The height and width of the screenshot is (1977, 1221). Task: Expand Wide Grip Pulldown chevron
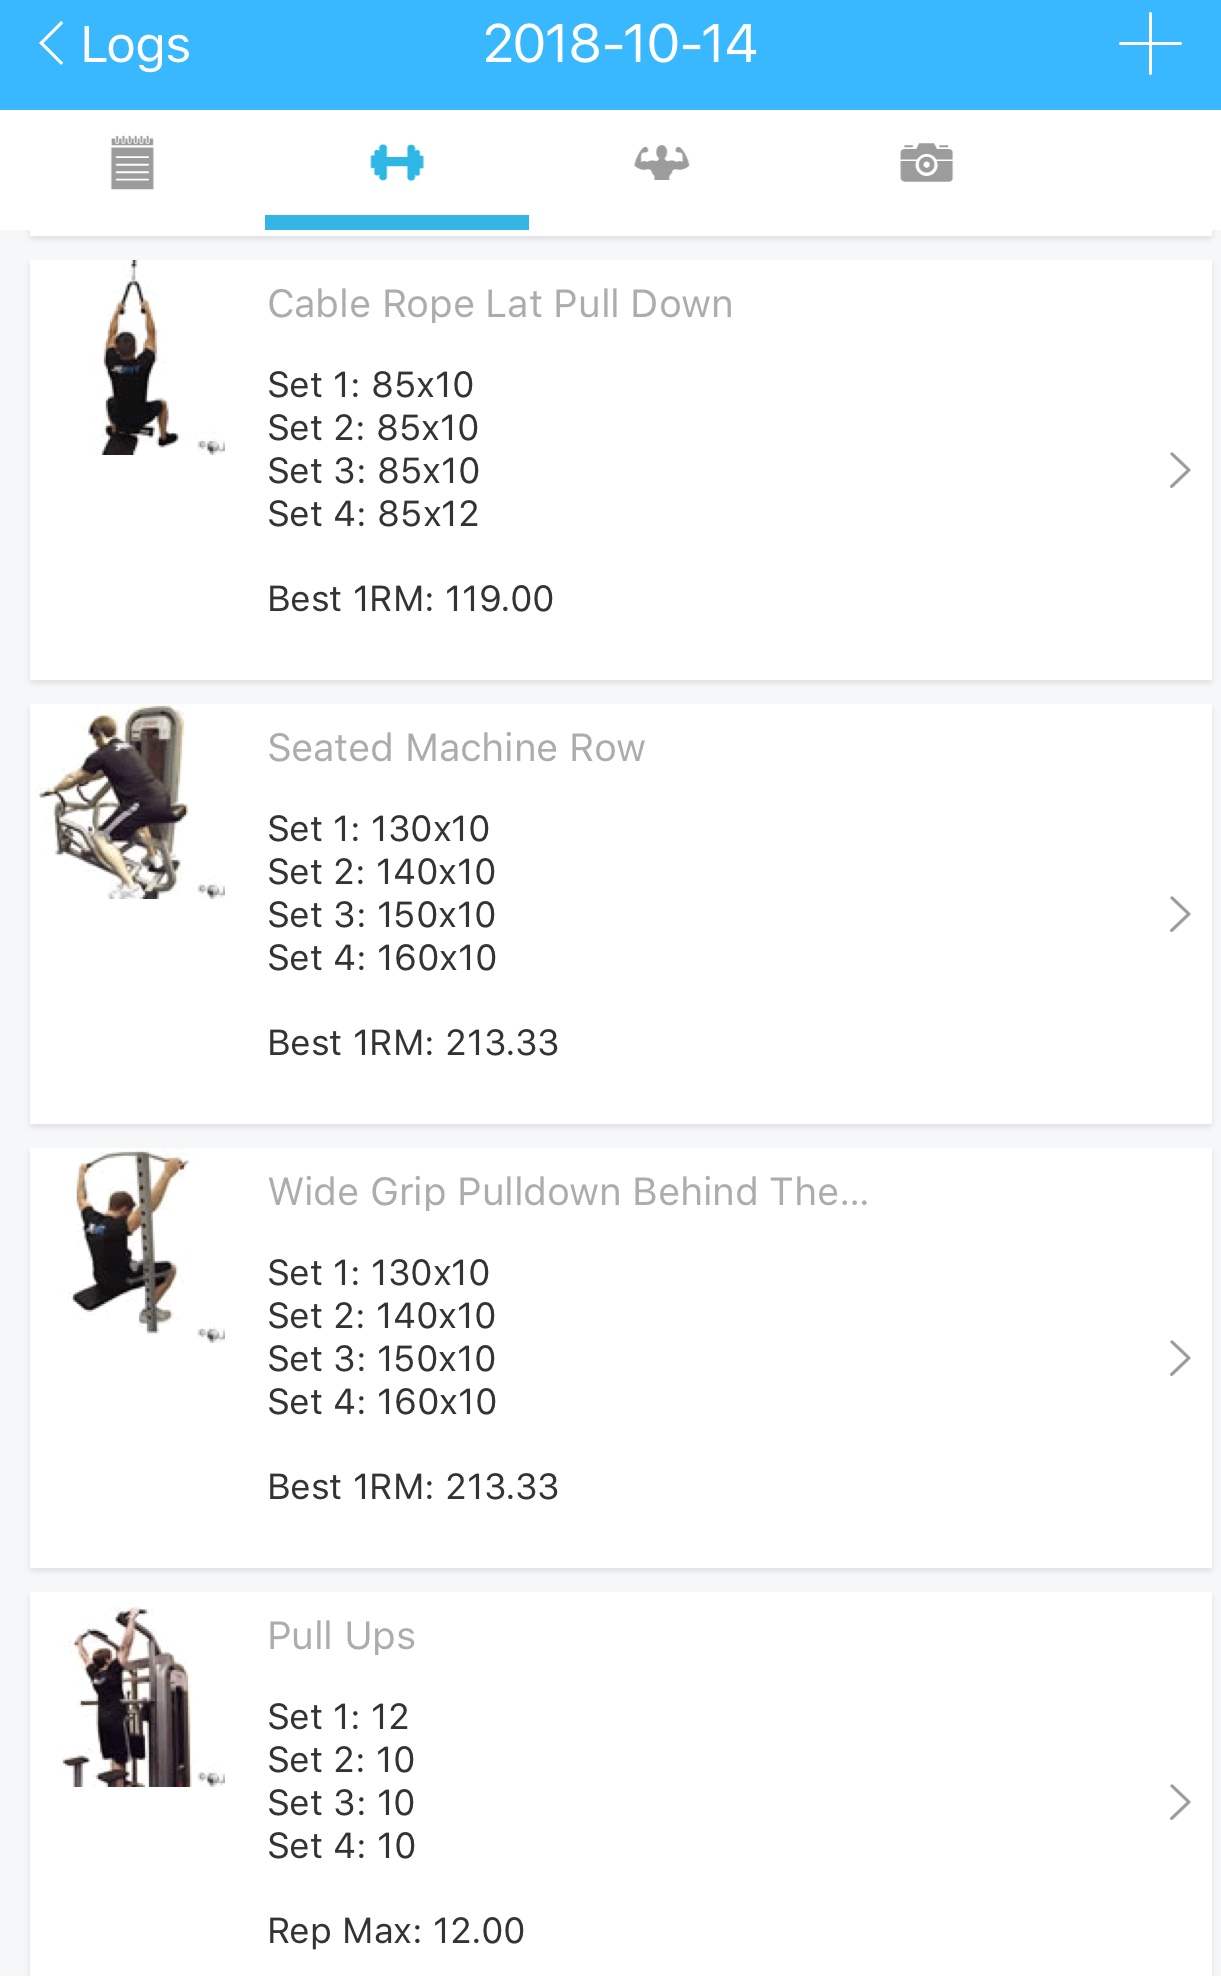[1179, 1358]
